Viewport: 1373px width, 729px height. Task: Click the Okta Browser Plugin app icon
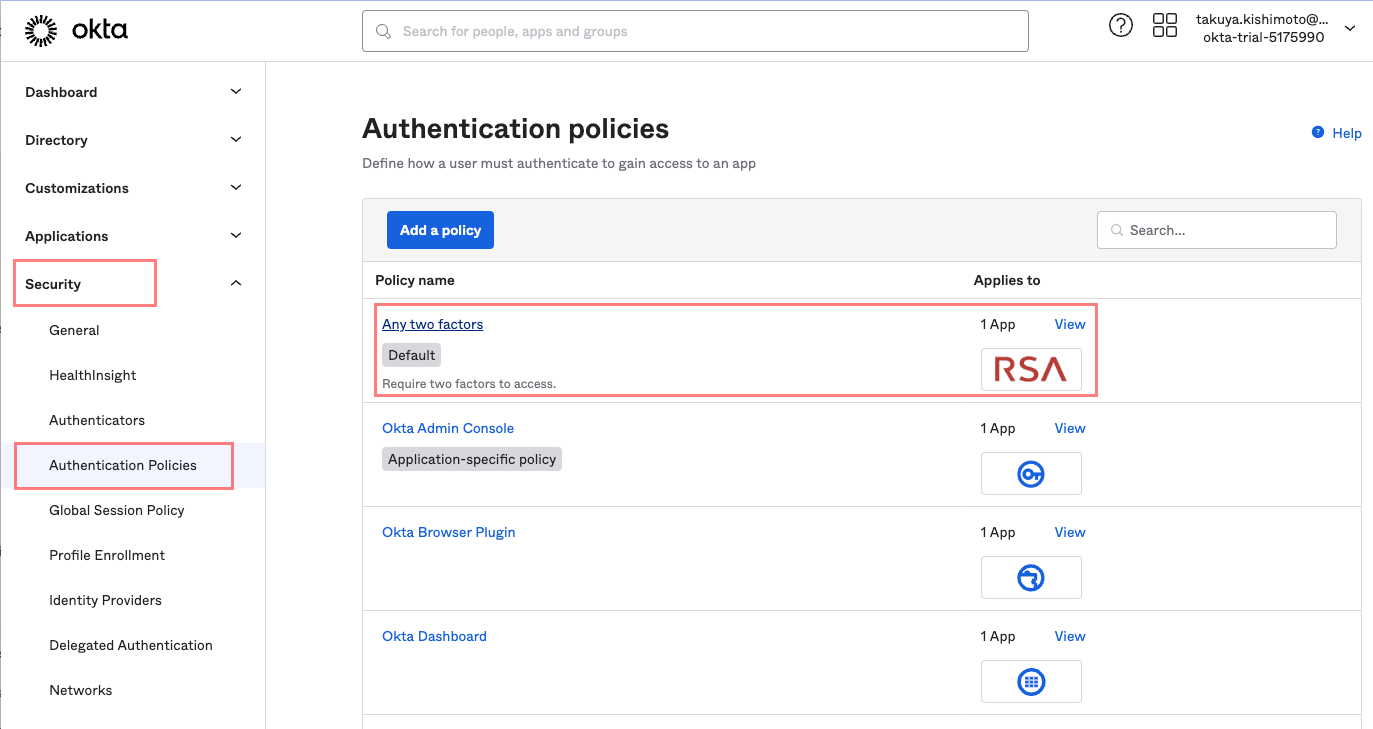pyautogui.click(x=1031, y=578)
